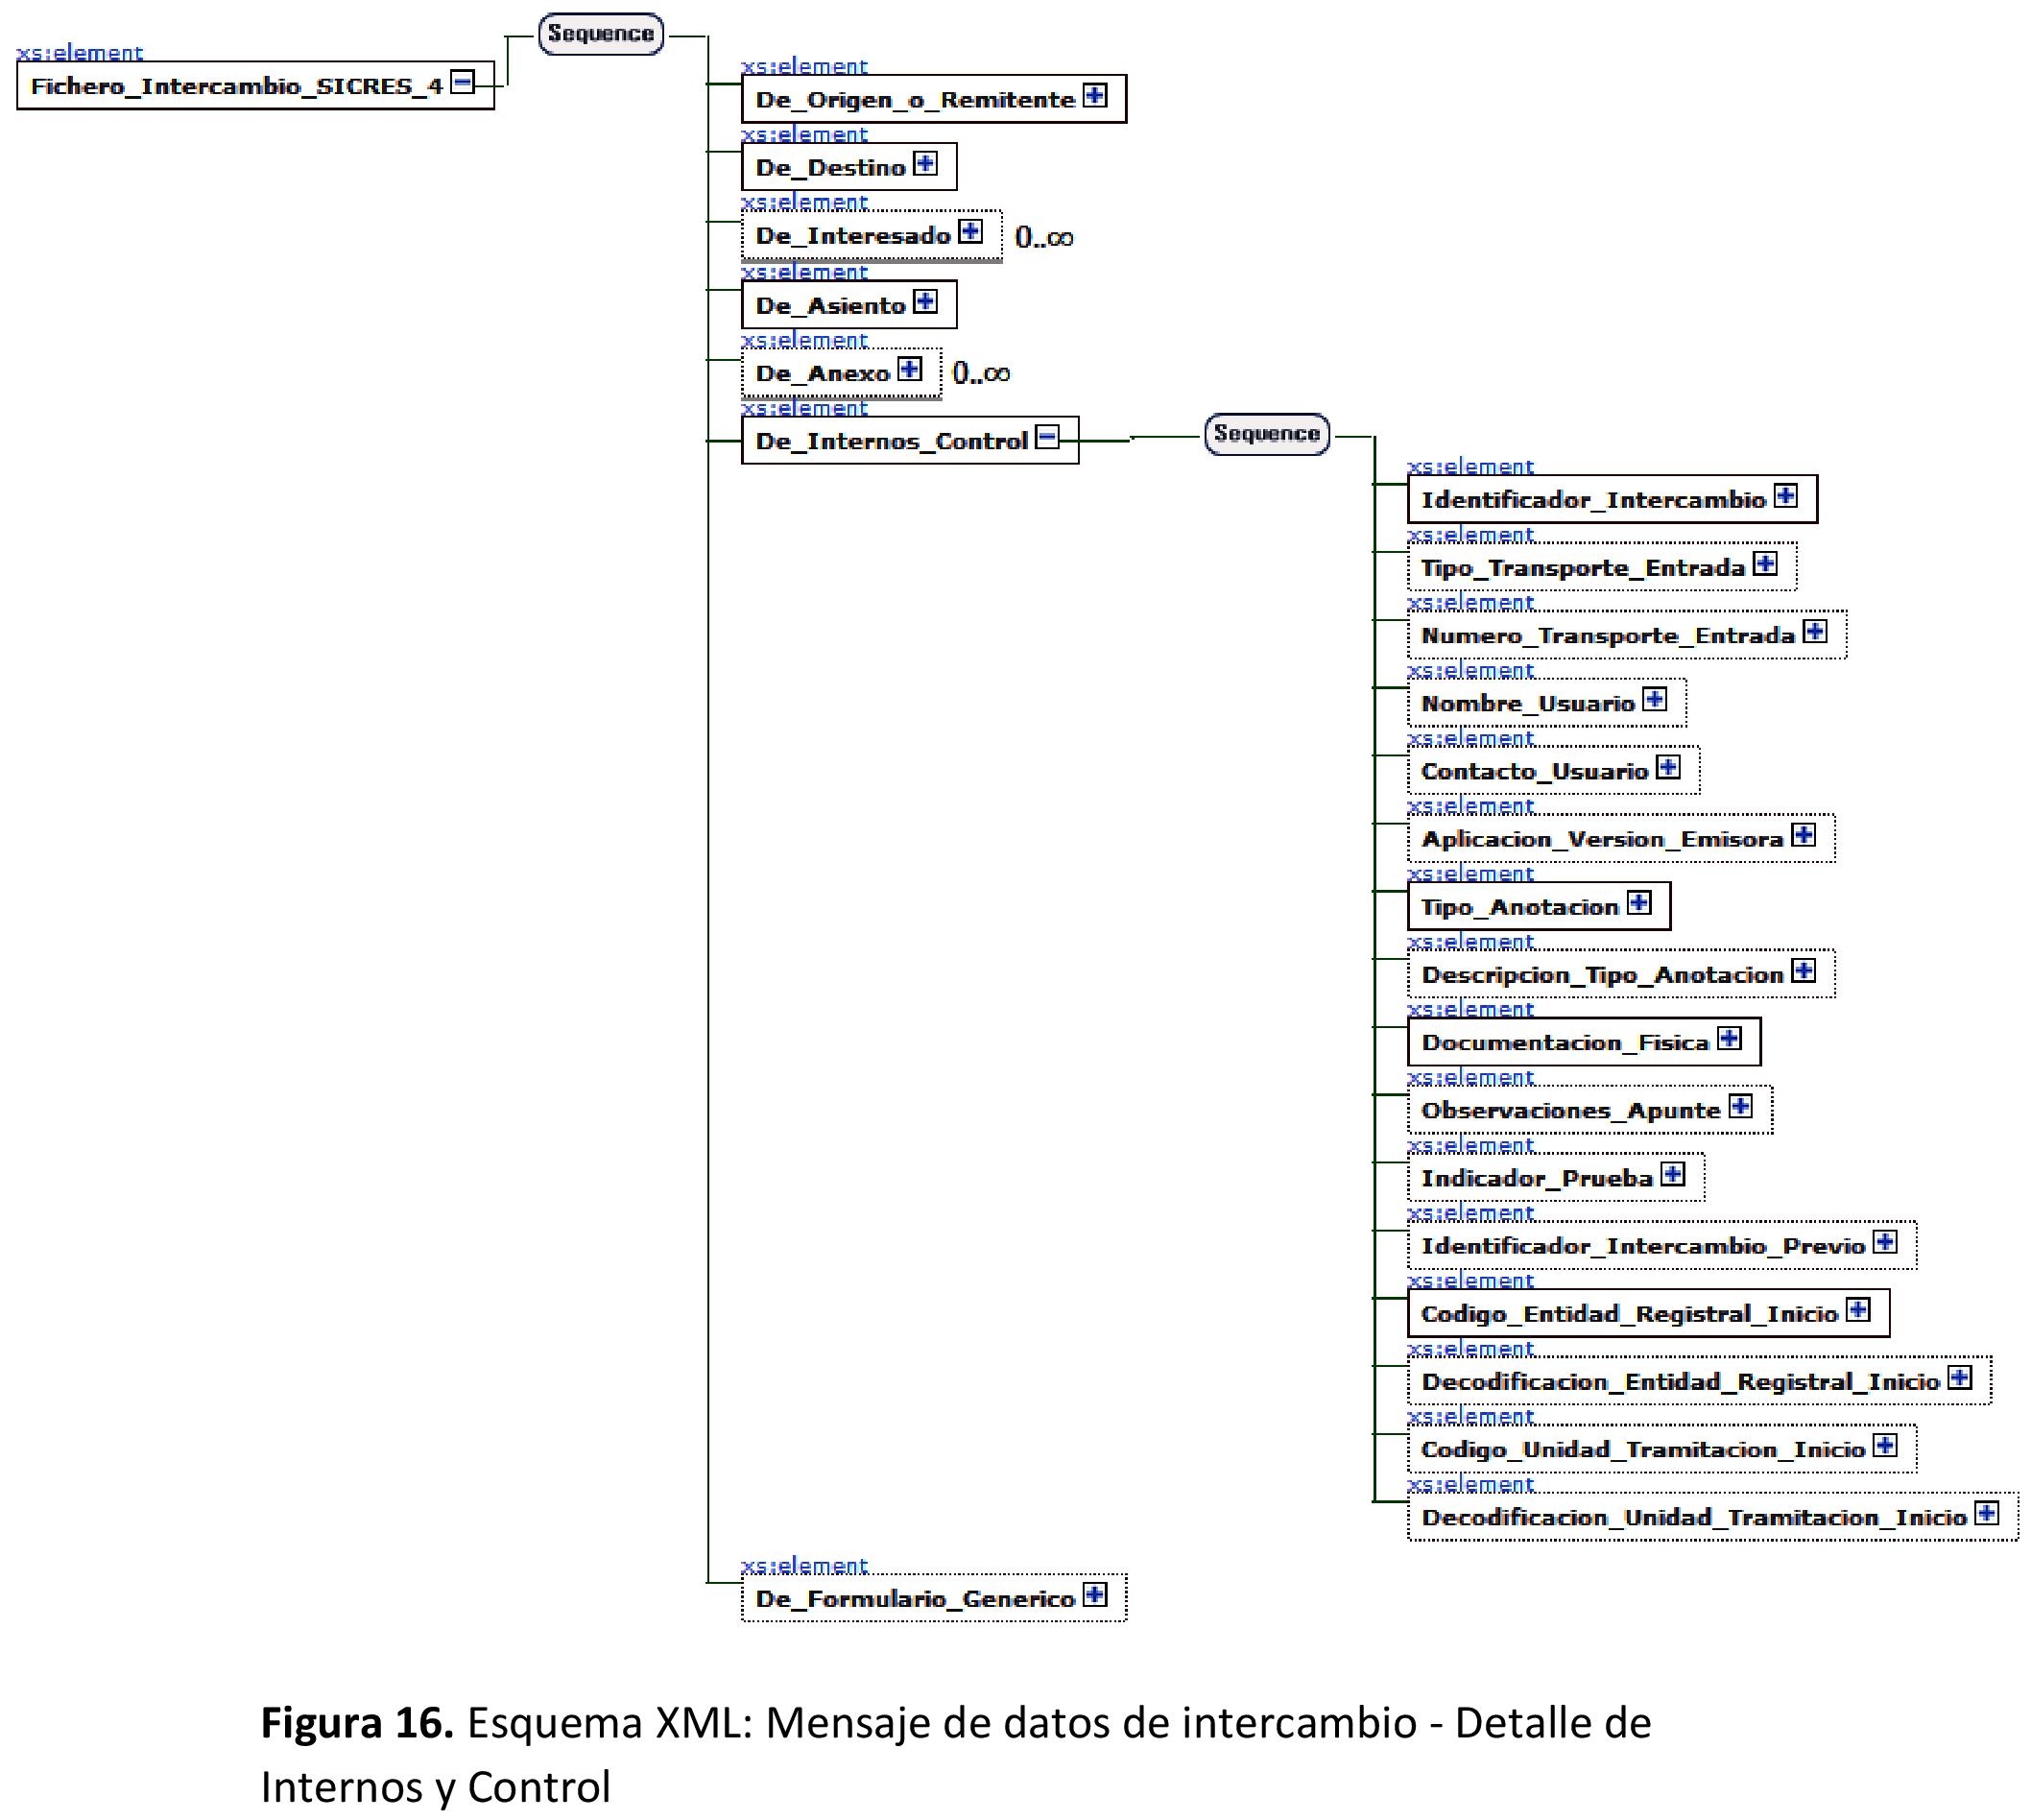Select the De_Asiento element label
The image size is (2031, 1820).
831,306
